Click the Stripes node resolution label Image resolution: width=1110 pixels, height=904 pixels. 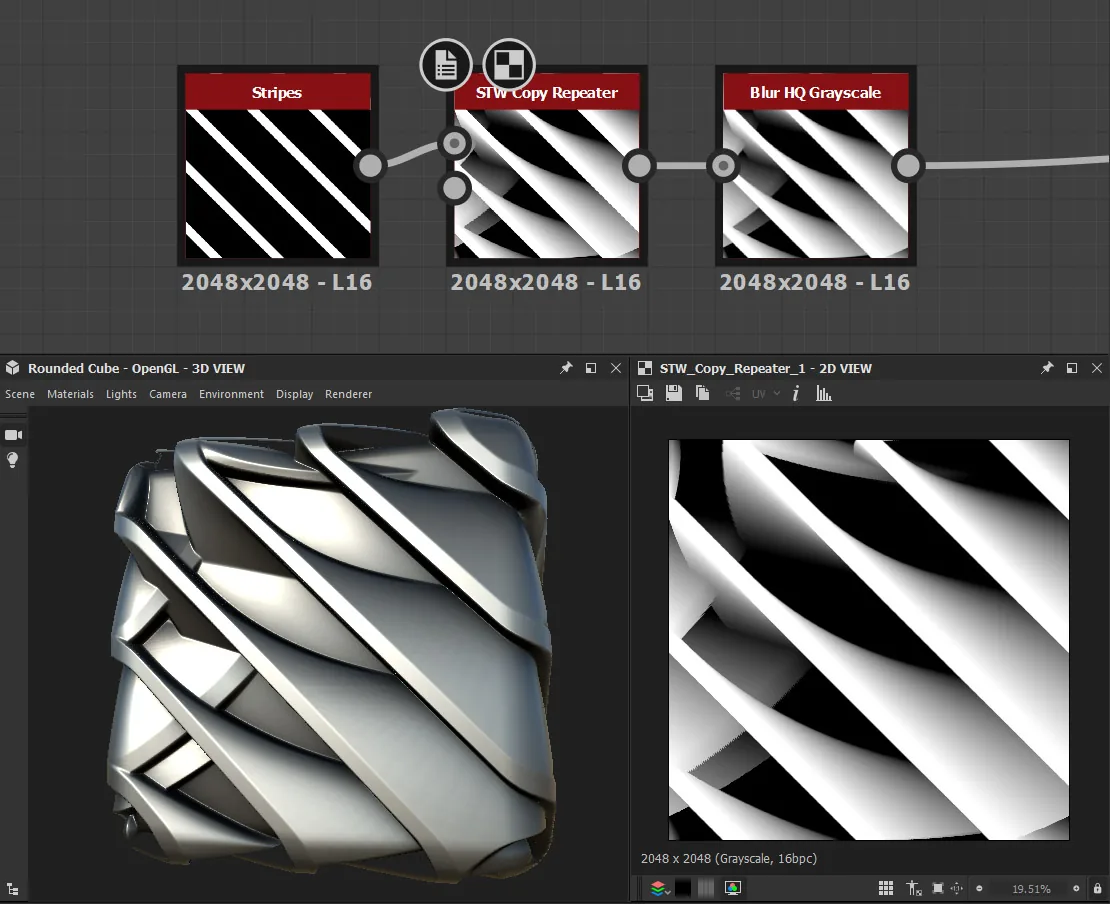coord(277,282)
